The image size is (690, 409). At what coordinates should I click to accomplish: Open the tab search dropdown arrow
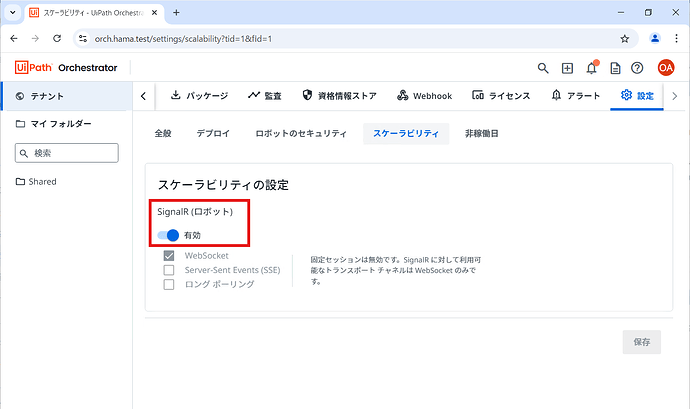12,13
